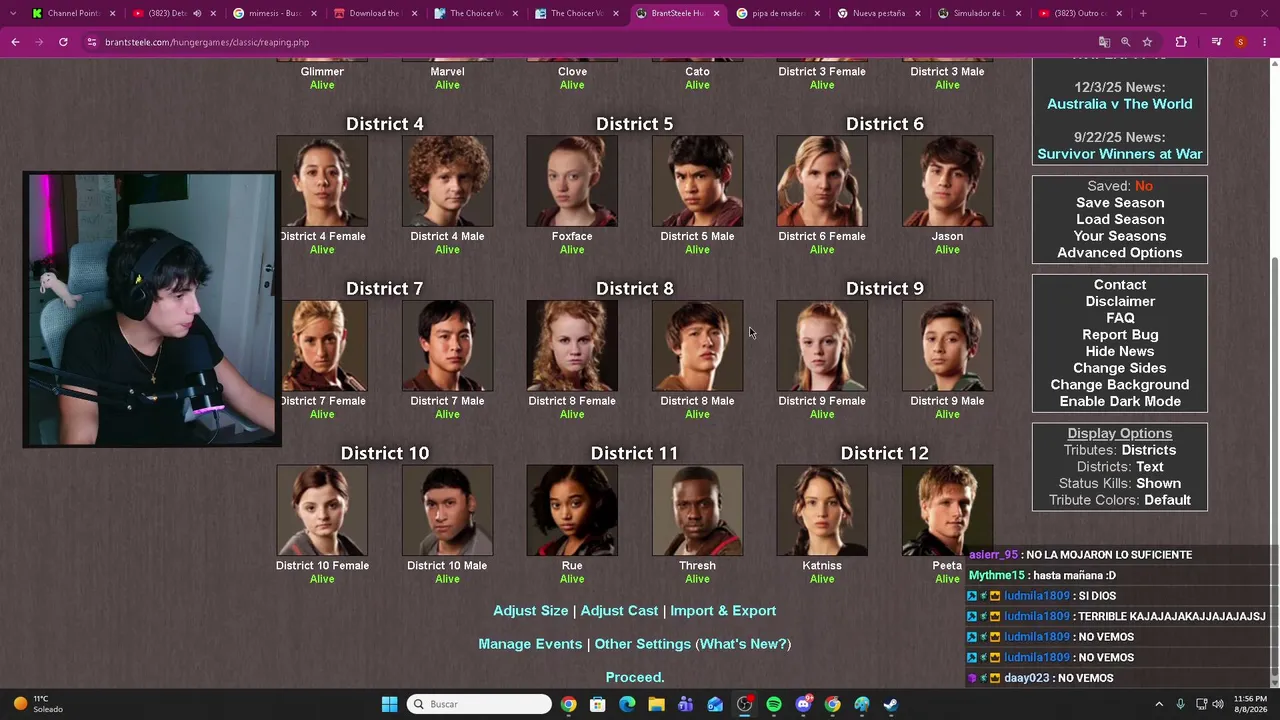The height and width of the screenshot is (720, 1280).
Task: Click the site info icon beside the URL
Action: (x=92, y=42)
